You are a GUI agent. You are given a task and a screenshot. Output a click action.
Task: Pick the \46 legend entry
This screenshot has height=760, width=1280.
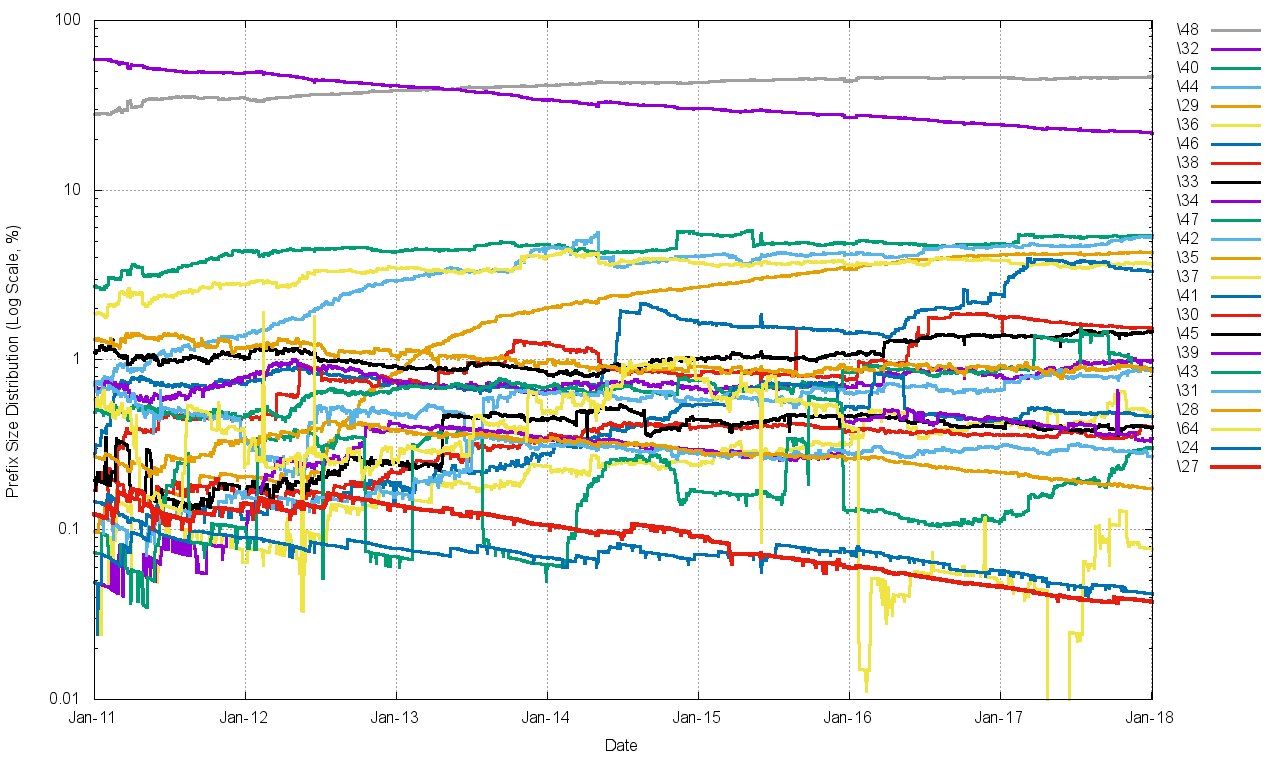pos(1189,143)
